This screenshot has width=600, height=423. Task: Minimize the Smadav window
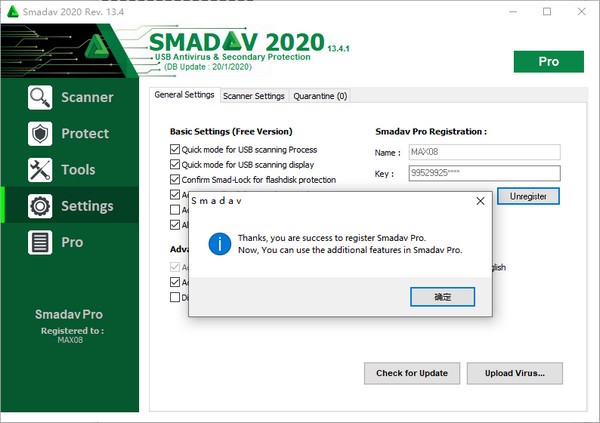513,11
